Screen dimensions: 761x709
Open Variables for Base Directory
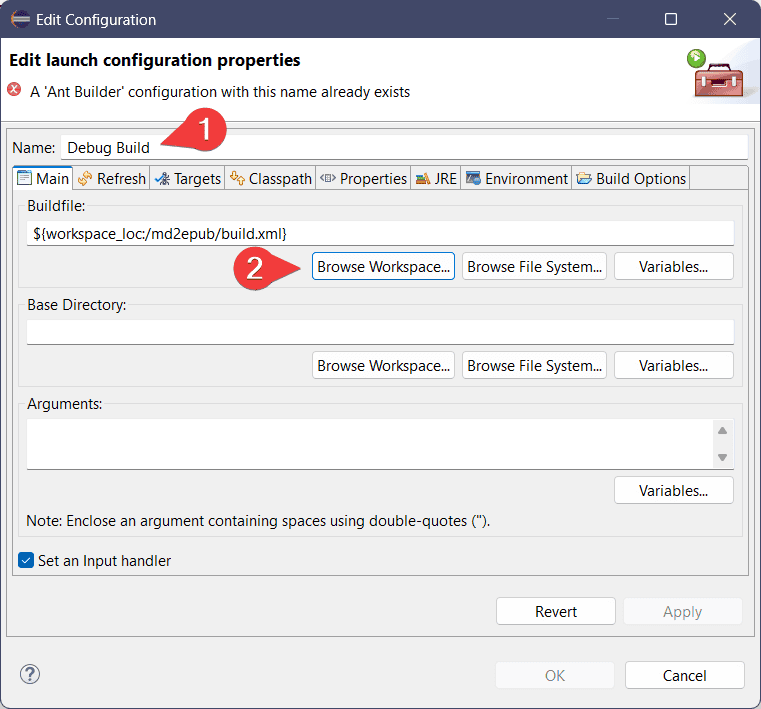674,365
